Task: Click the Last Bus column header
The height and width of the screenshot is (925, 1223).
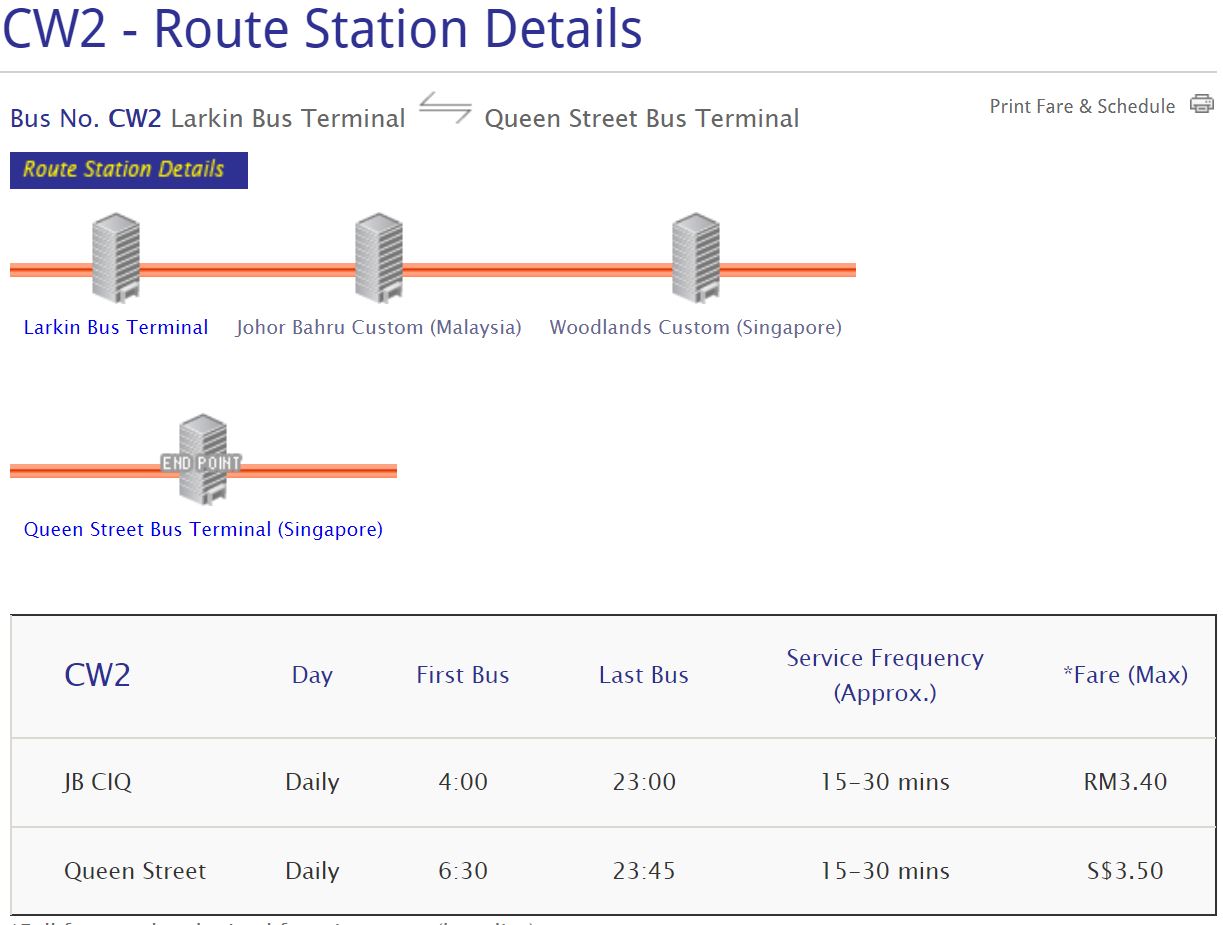Action: coord(643,675)
